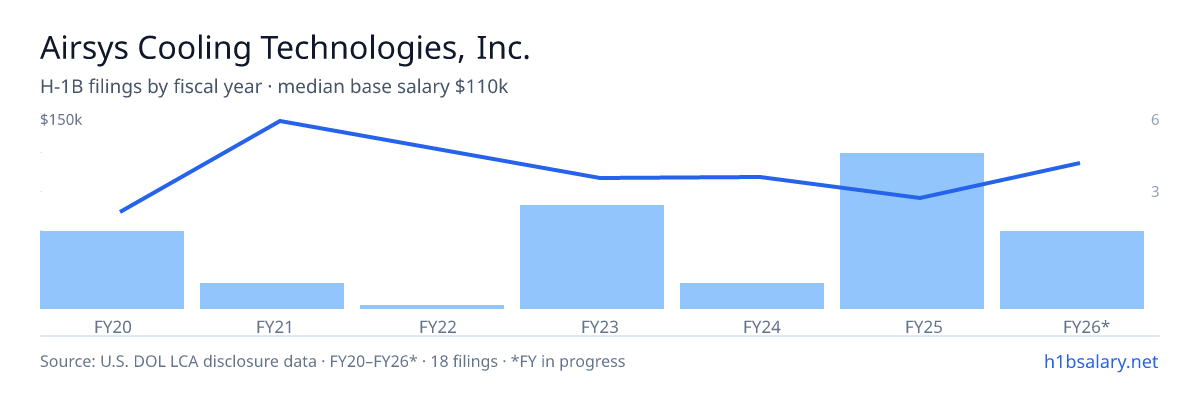
Task: Click the tallest FY25 filings bar
Action: pyautogui.click(x=912, y=231)
